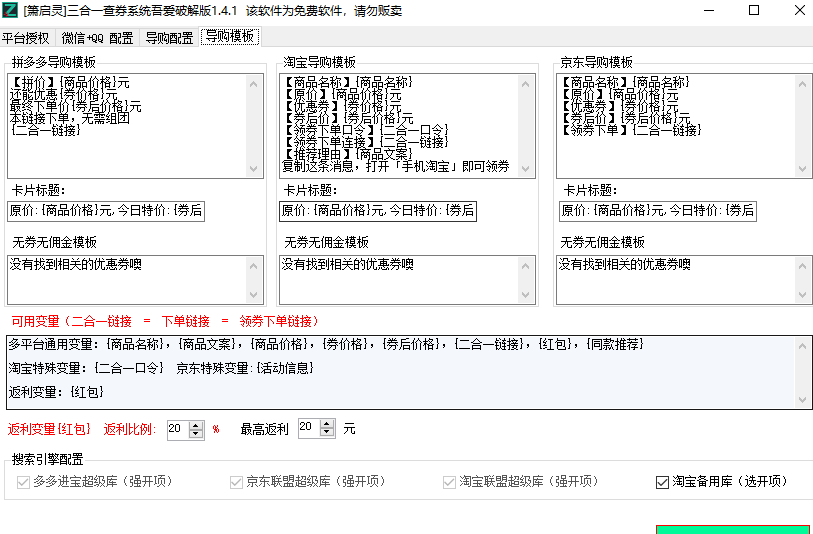The width and height of the screenshot is (813, 534).
Task: Click the green button at bottom right
Action: pyautogui.click(x=732, y=529)
